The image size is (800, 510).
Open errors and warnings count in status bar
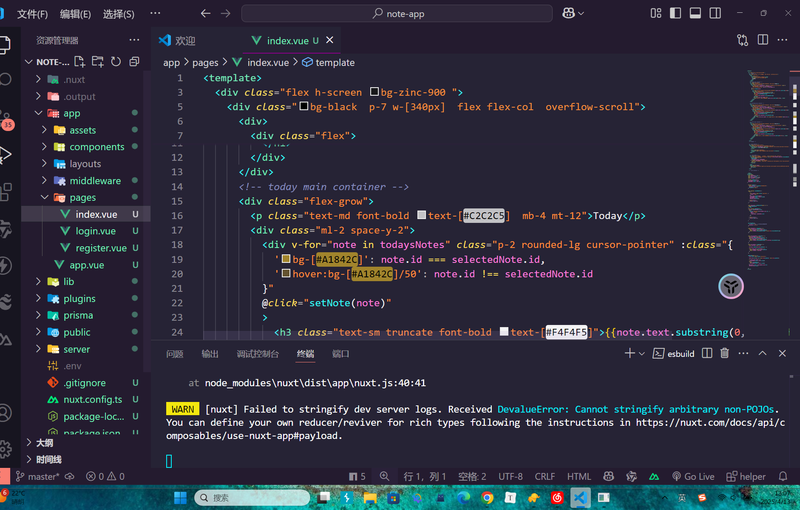(x=105, y=476)
